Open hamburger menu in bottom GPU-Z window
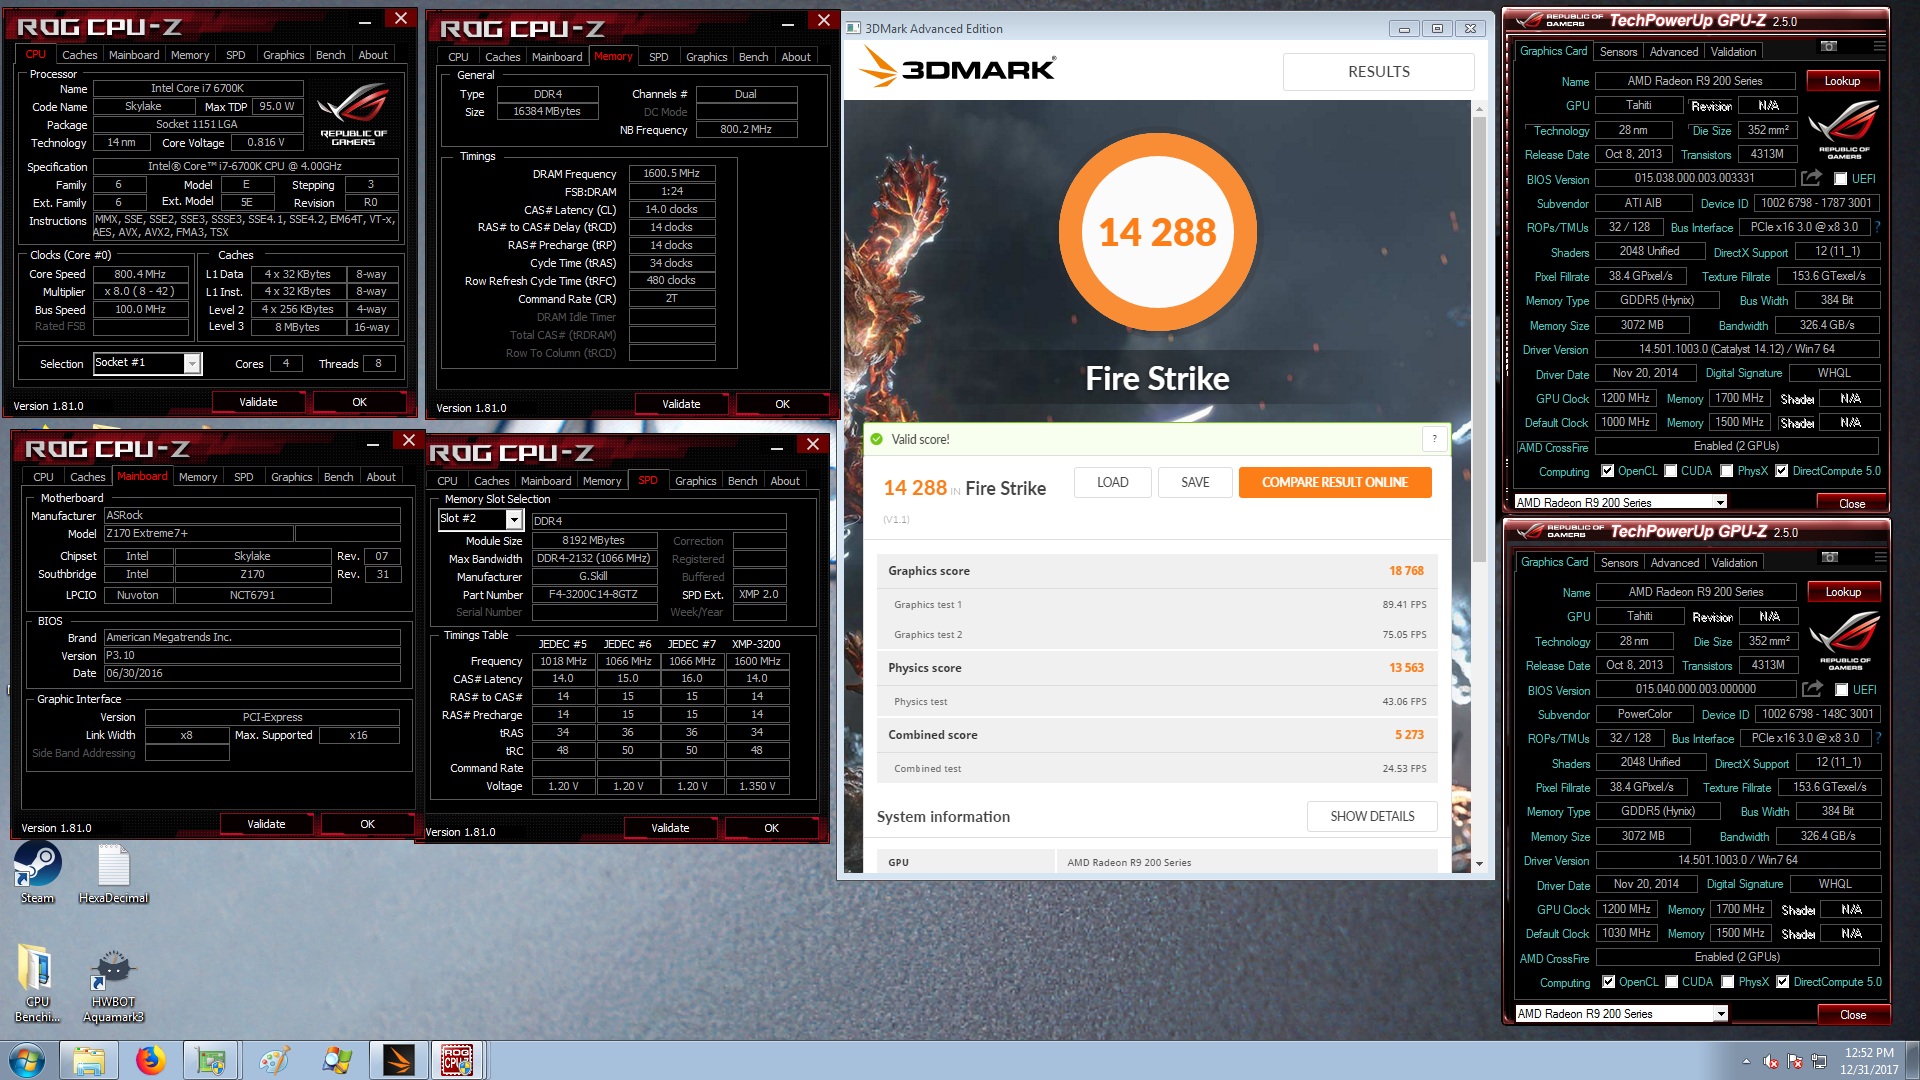The height and width of the screenshot is (1080, 1920). 1880,557
